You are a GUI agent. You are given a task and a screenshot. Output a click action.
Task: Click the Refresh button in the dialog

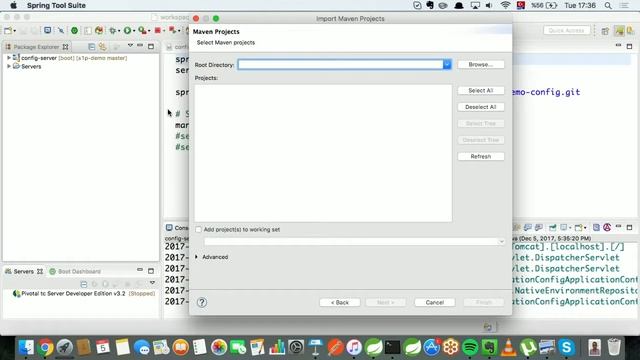[x=481, y=156]
